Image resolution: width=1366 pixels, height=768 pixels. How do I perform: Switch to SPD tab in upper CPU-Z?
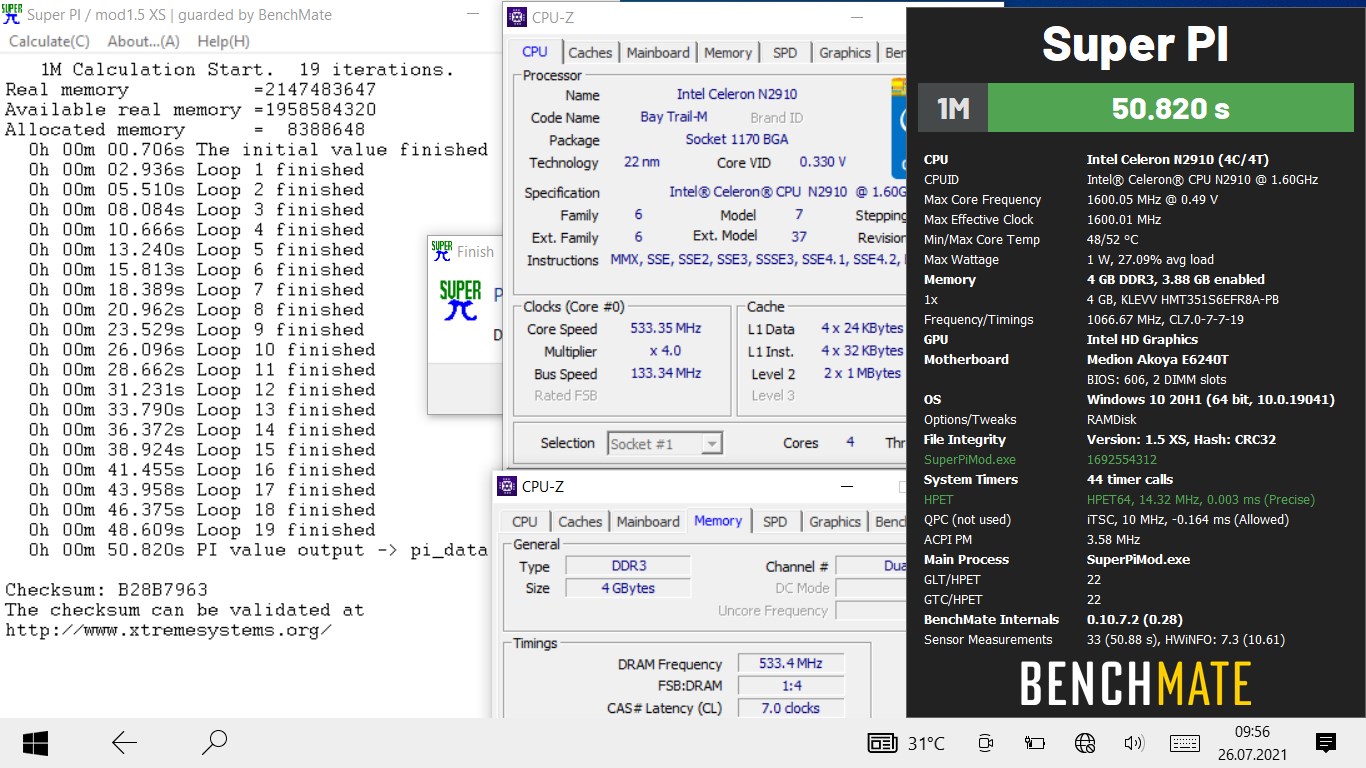click(785, 53)
